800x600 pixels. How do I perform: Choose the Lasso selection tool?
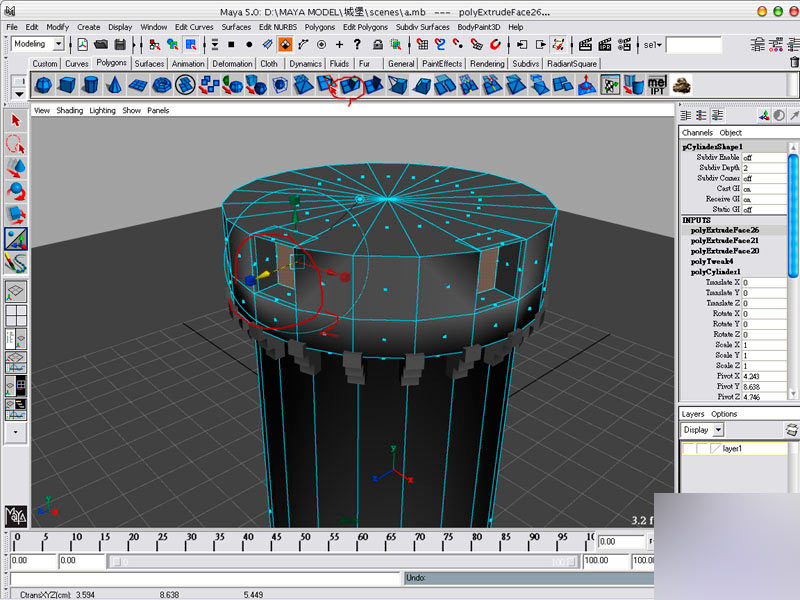(x=16, y=144)
